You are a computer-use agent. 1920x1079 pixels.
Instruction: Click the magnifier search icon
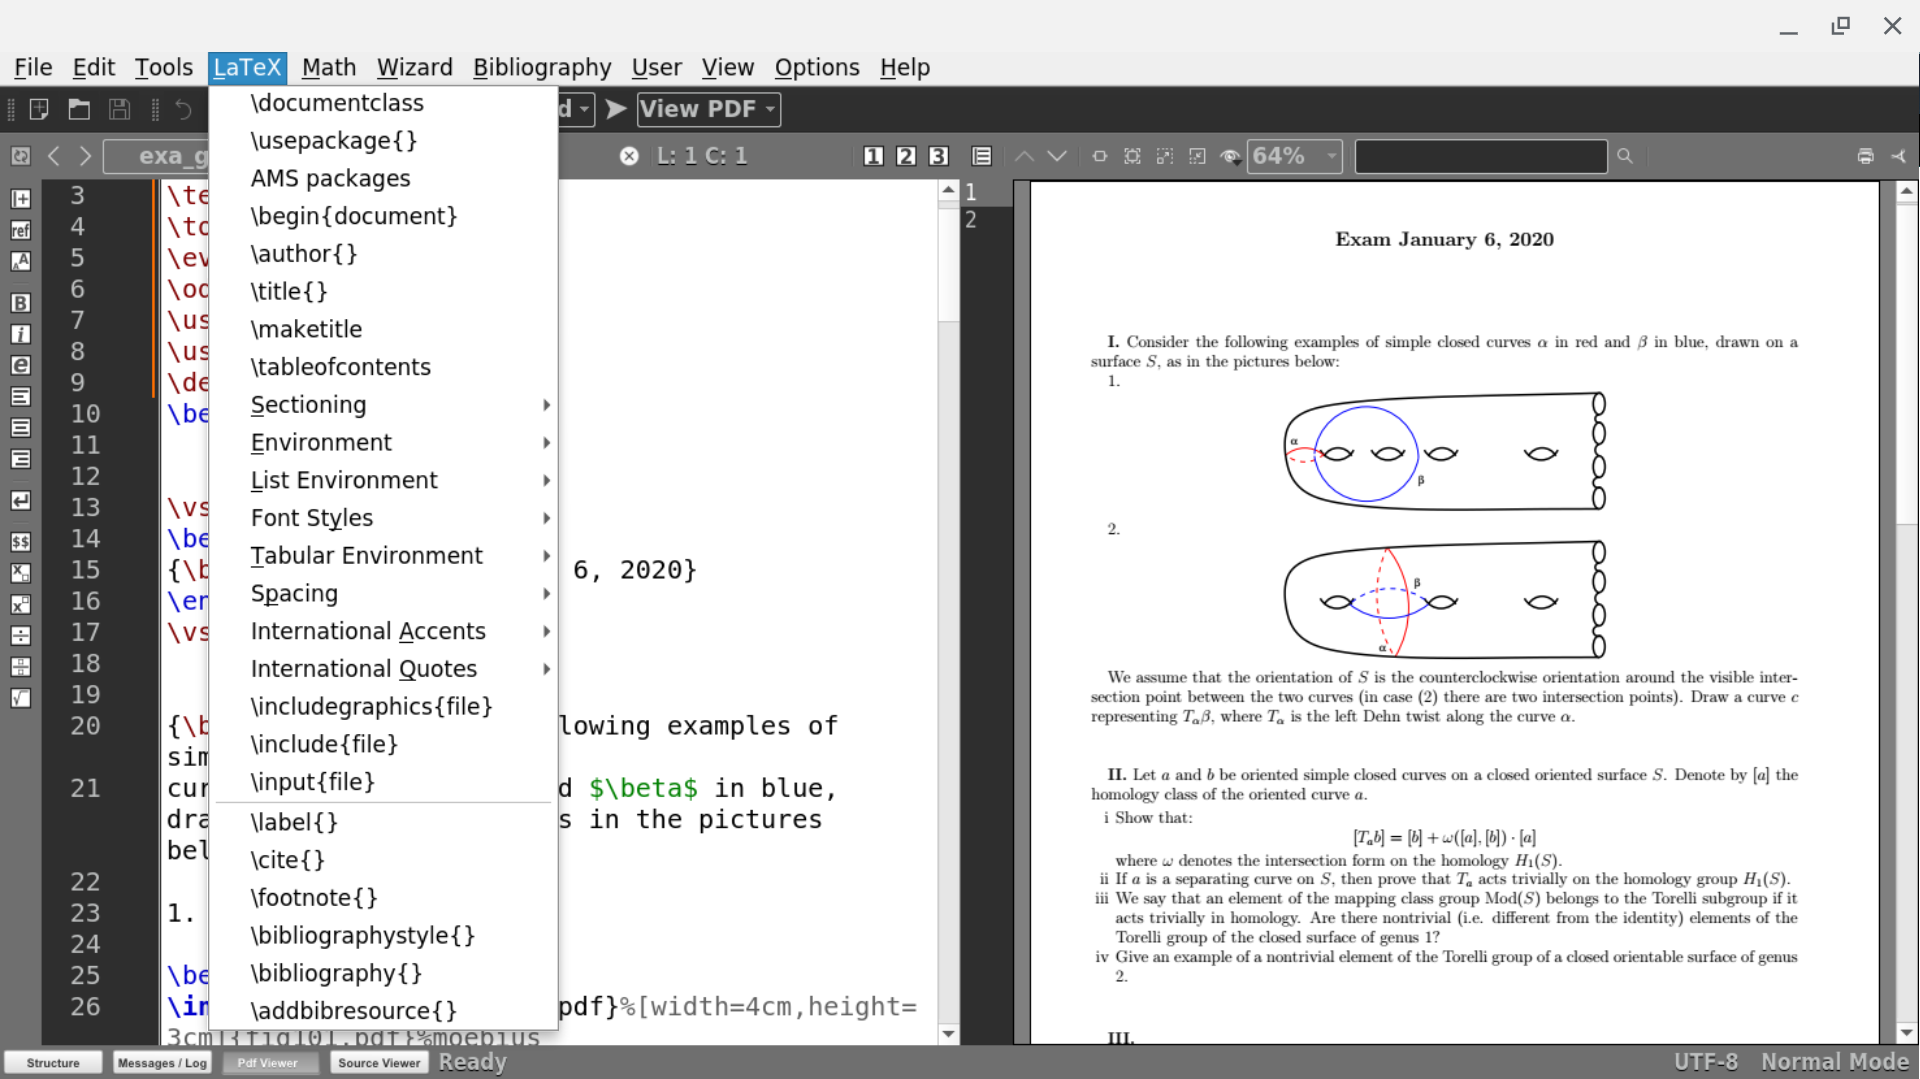coord(1625,156)
